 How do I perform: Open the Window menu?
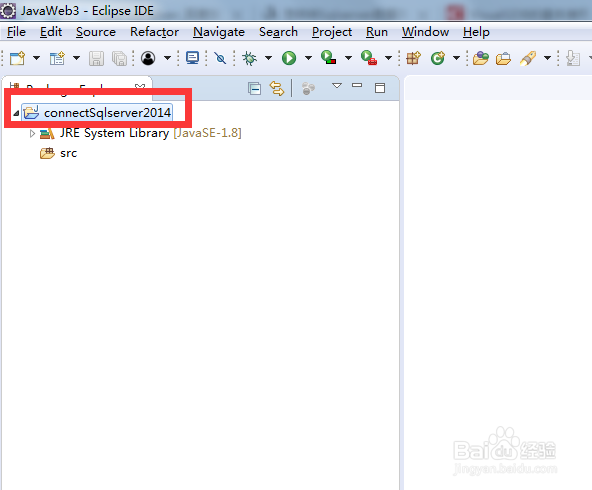point(426,32)
